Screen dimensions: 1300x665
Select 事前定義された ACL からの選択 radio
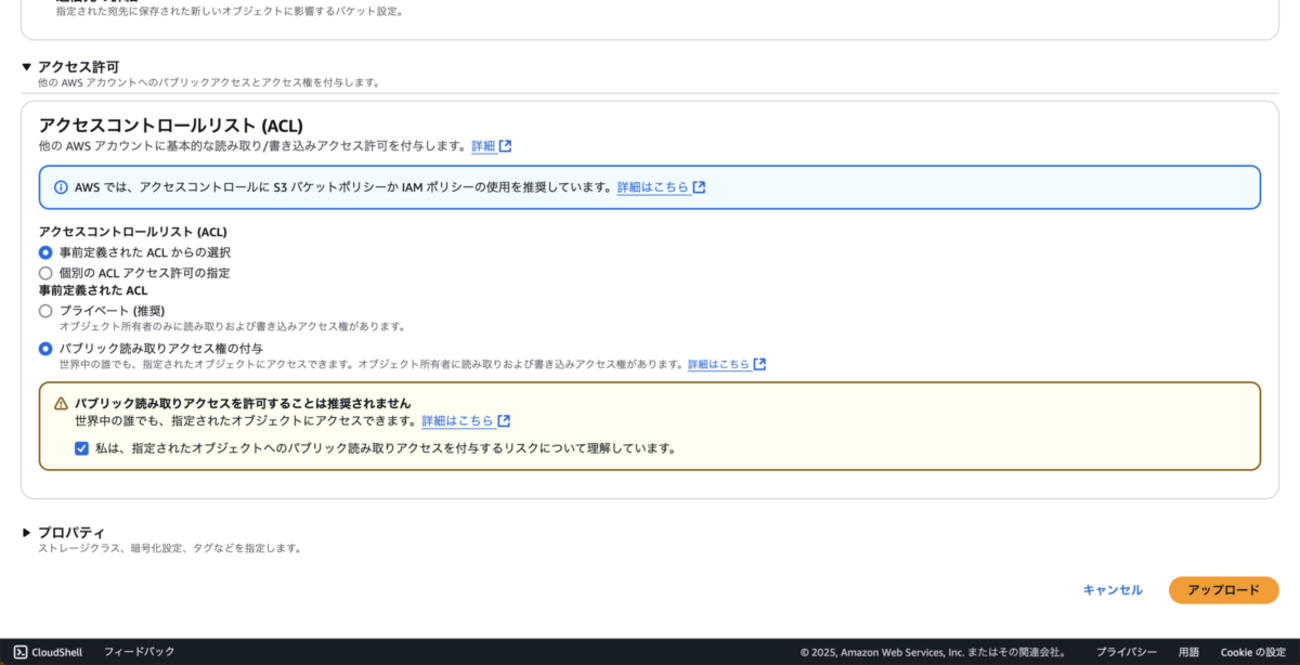[45, 252]
